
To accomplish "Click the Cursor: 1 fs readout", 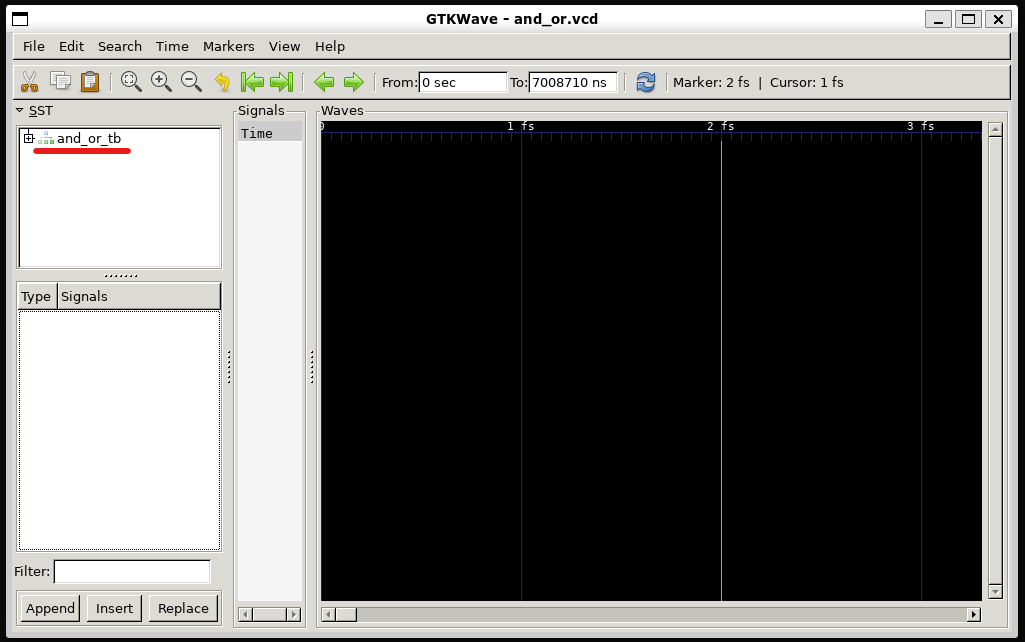I will click(x=807, y=82).
